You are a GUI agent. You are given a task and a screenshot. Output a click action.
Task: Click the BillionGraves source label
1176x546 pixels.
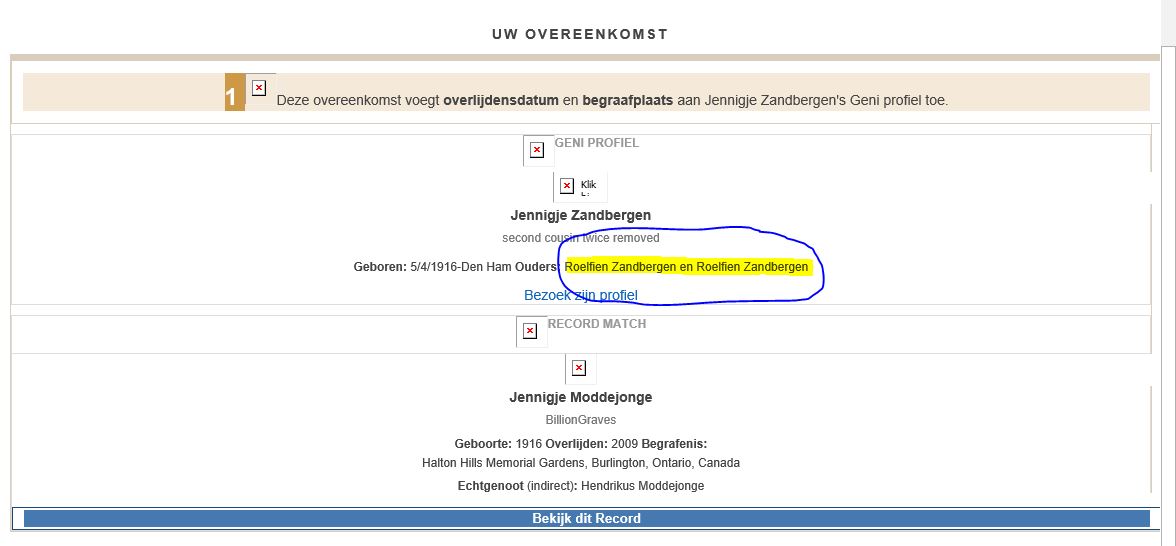click(x=580, y=420)
